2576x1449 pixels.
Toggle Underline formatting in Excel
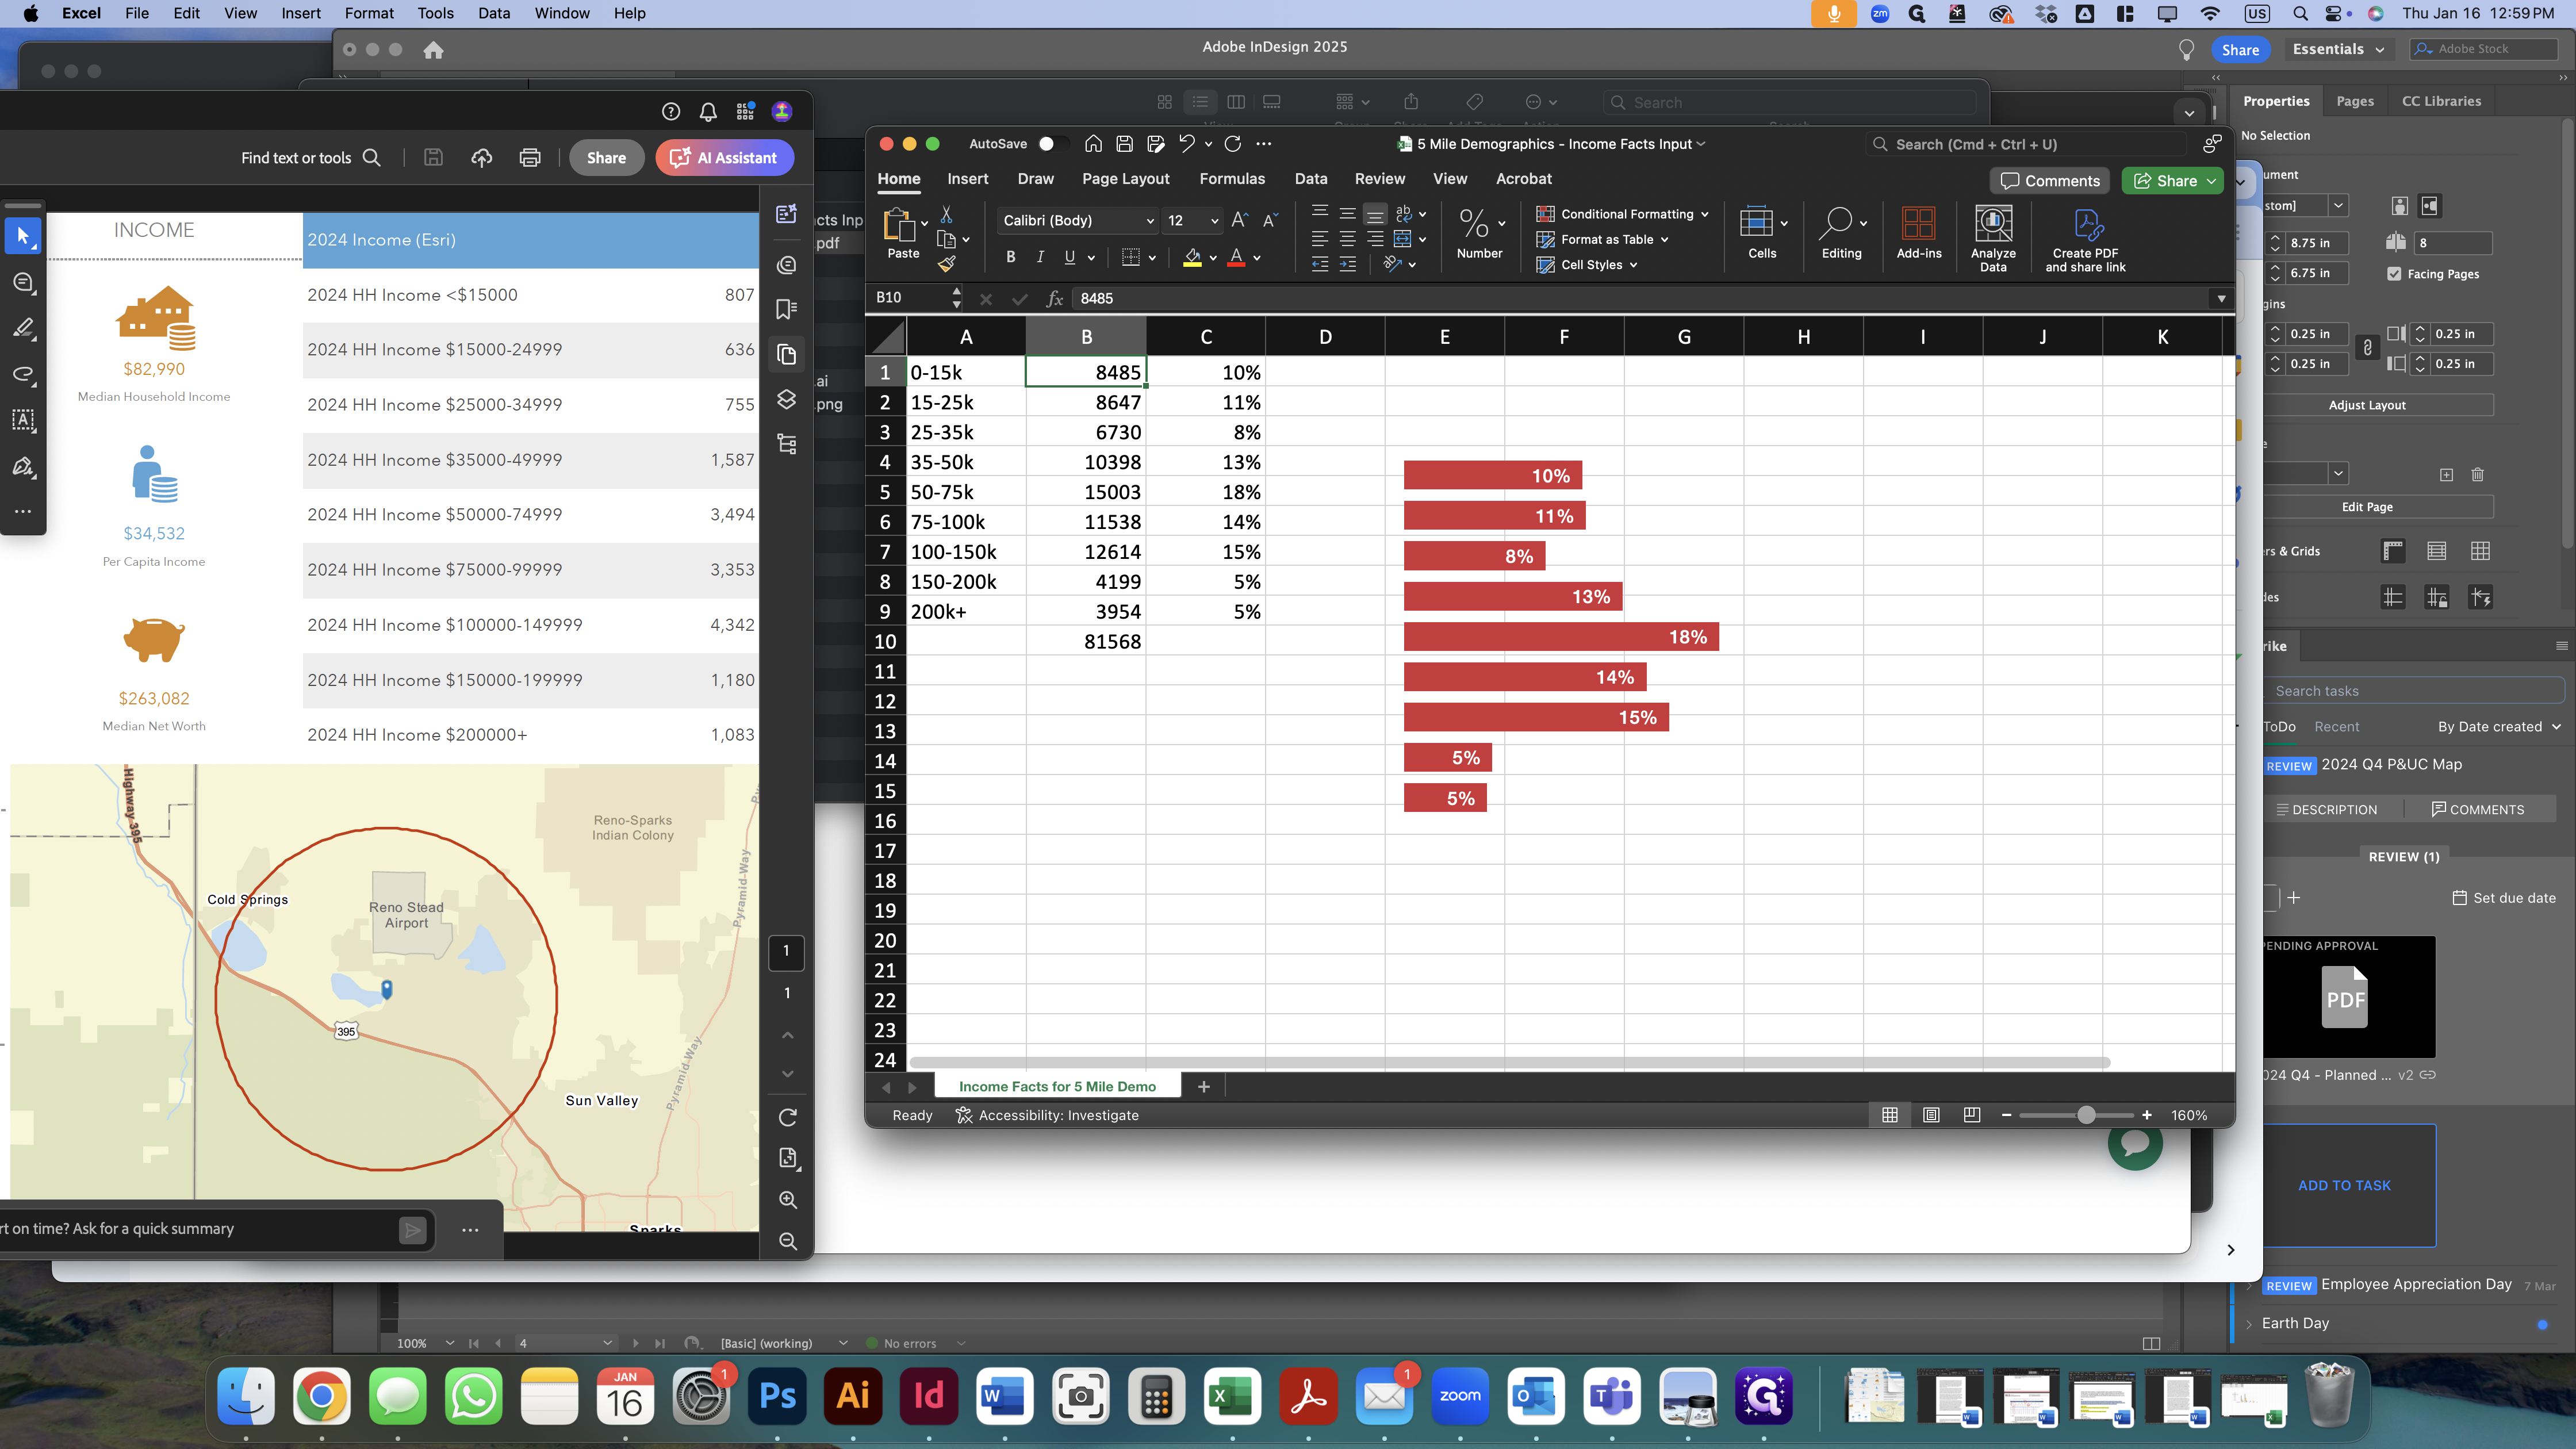point(1070,257)
